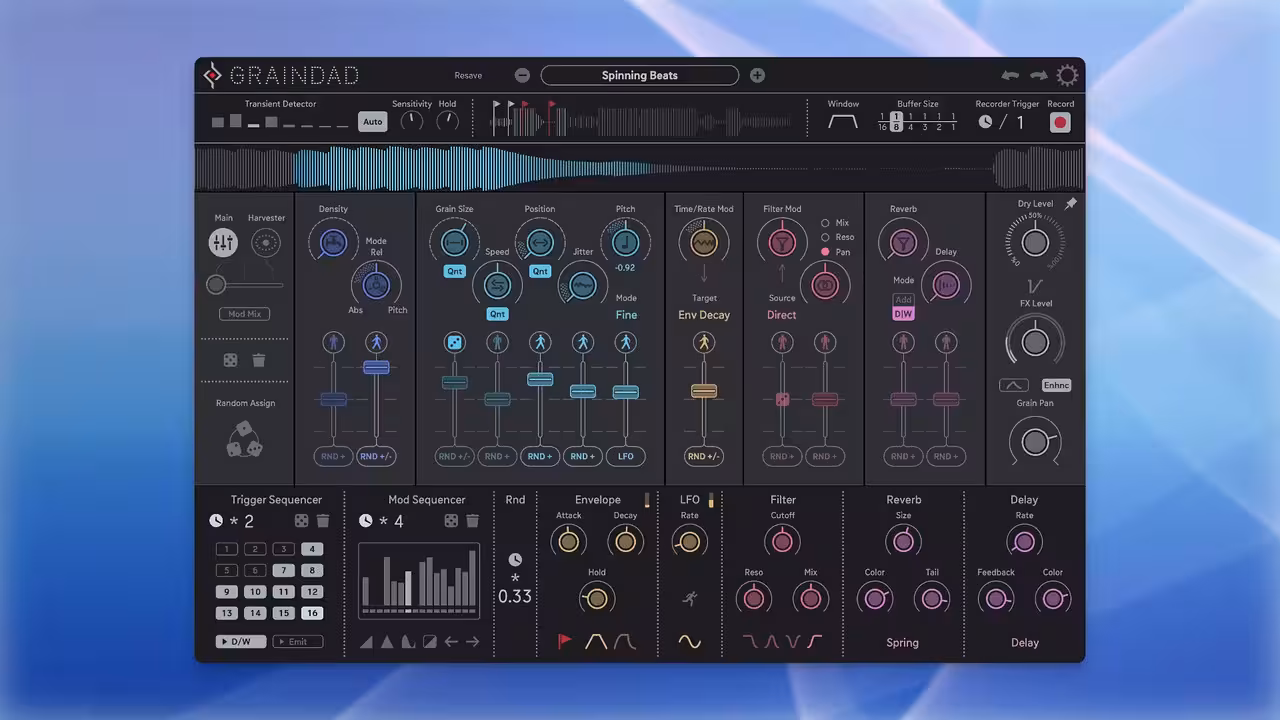
Task: Click the Resave button
Action: pos(468,75)
